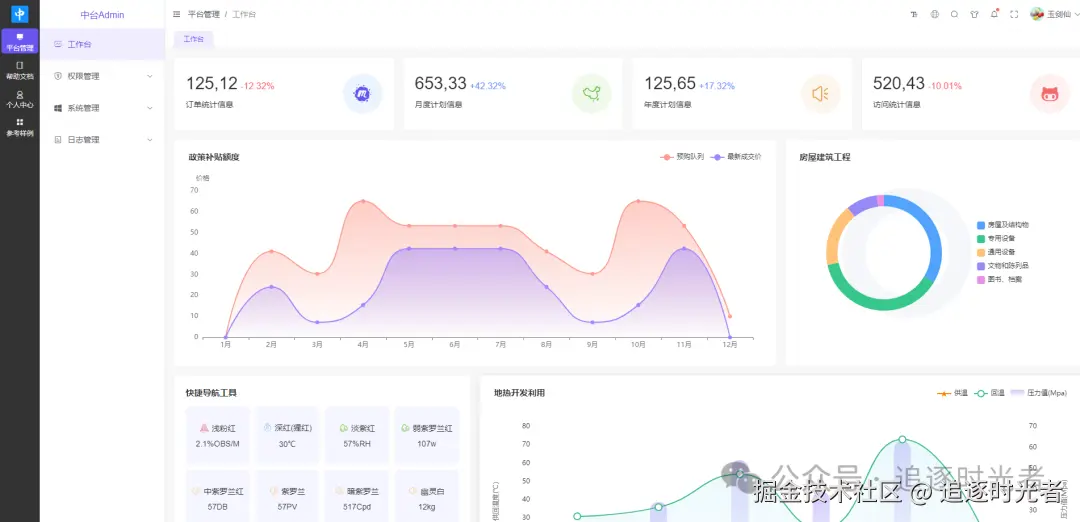Toggle the 回温 legend series
The height and width of the screenshot is (522, 1080).
click(990, 393)
